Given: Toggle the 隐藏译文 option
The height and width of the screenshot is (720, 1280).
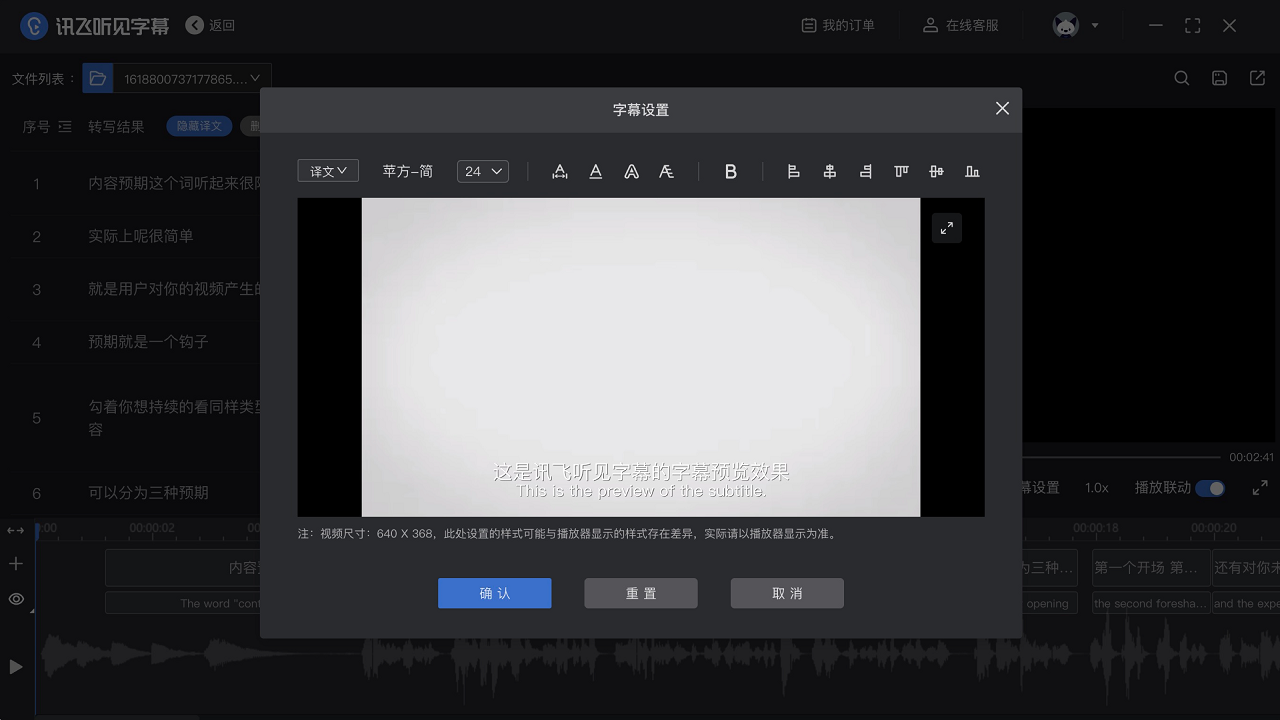Looking at the screenshot, I should point(198,126).
